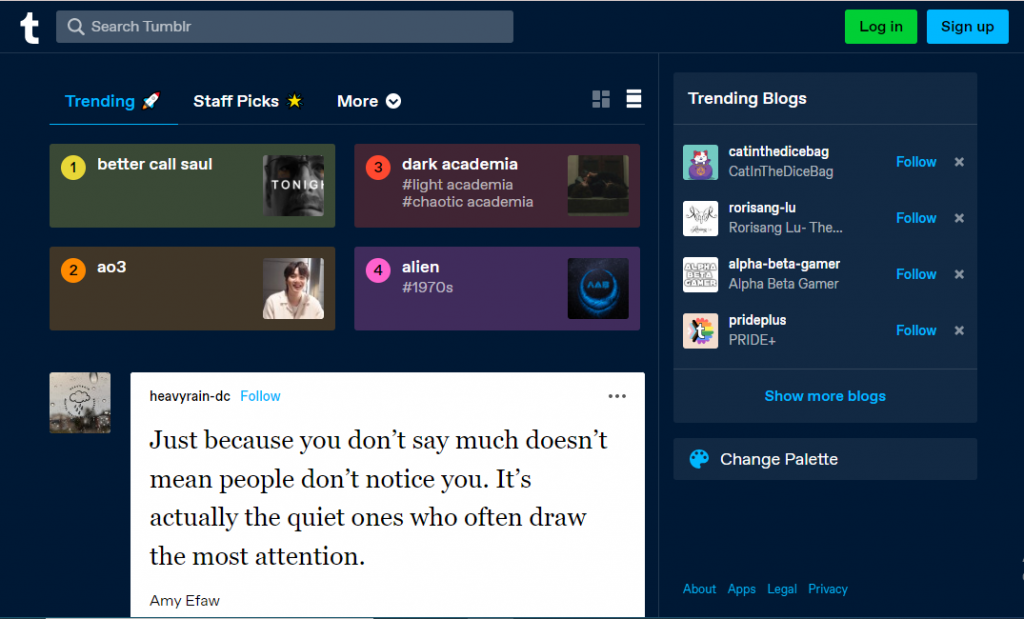Open alien trend thumbnail image
This screenshot has height=619, width=1024.
point(598,289)
